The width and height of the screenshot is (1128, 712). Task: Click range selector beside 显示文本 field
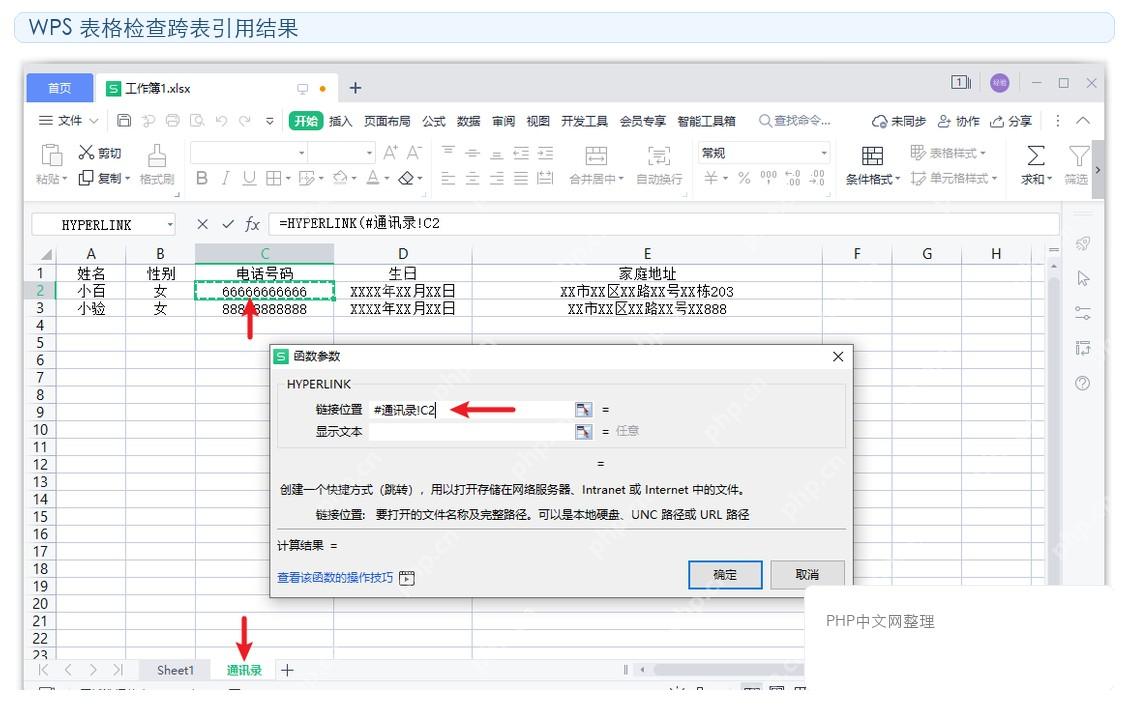click(x=583, y=431)
